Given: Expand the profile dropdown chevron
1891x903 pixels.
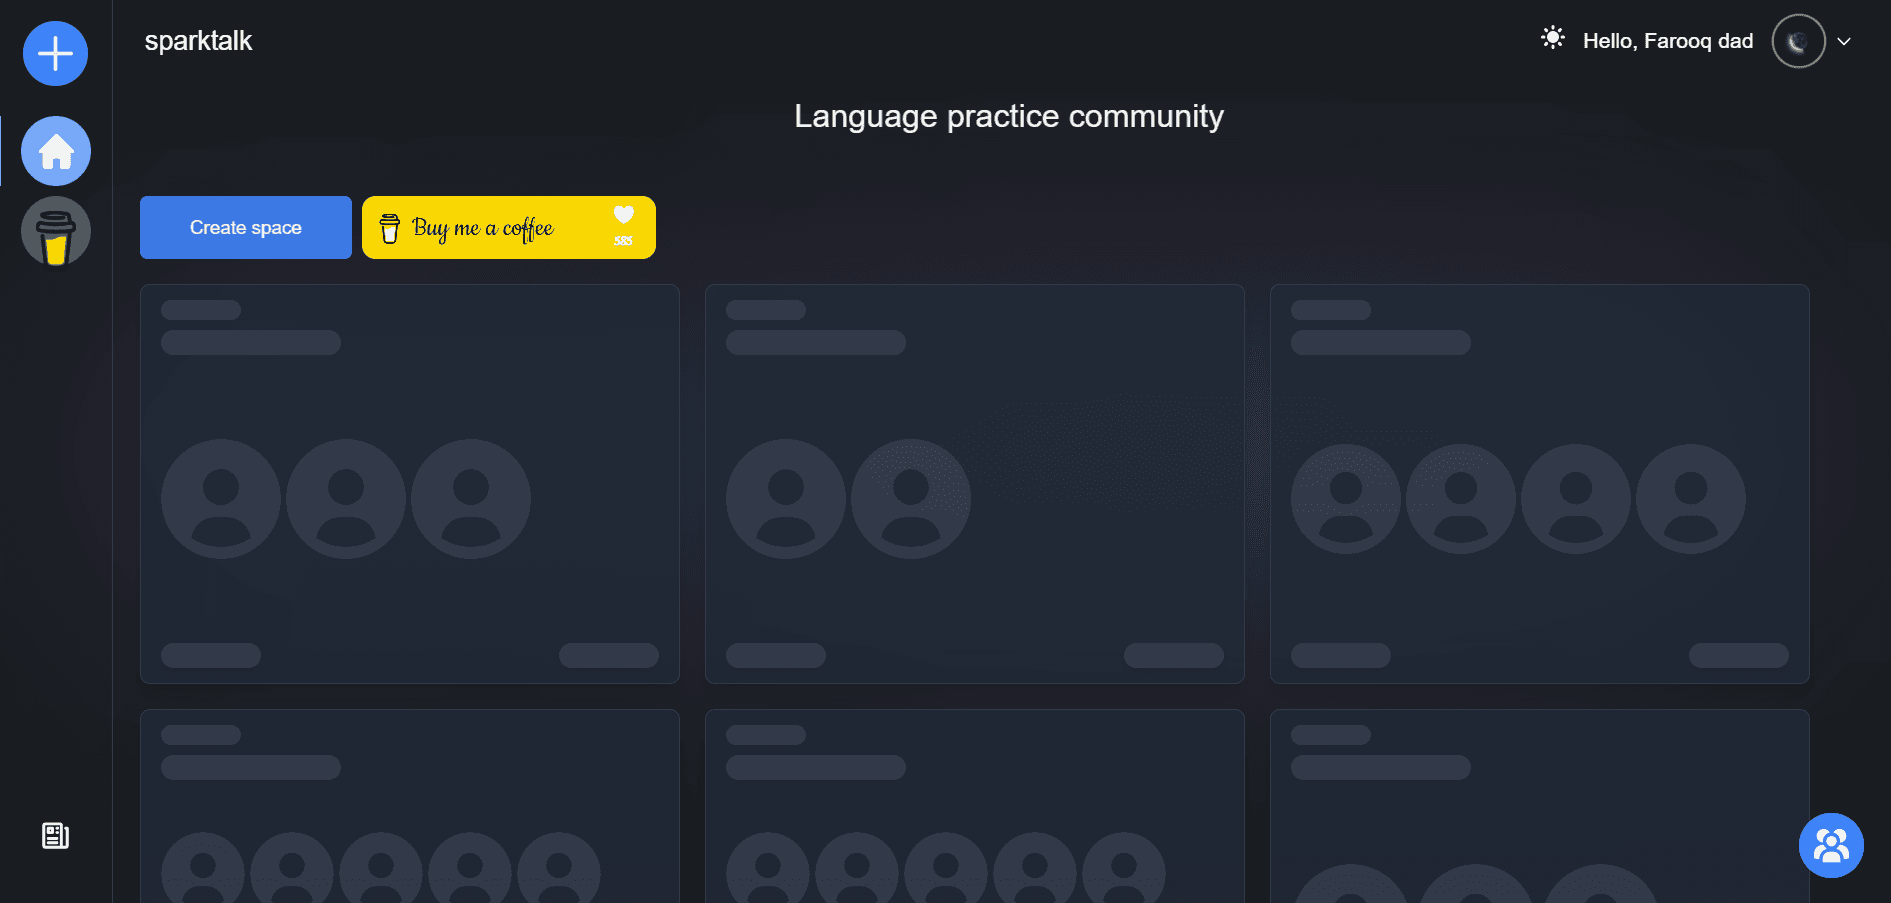Looking at the screenshot, I should pos(1844,42).
